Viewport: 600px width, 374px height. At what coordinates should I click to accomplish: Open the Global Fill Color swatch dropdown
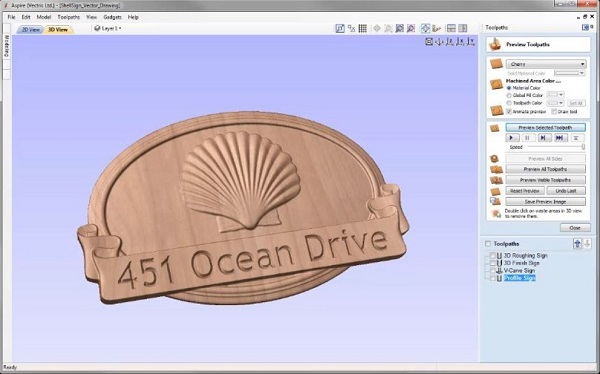[x=556, y=95]
